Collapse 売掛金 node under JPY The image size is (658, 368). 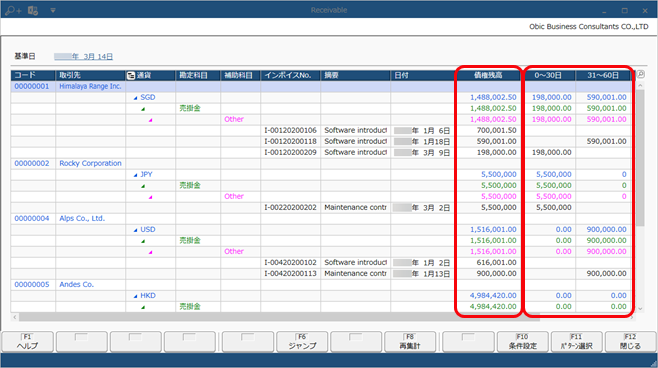[143, 186]
